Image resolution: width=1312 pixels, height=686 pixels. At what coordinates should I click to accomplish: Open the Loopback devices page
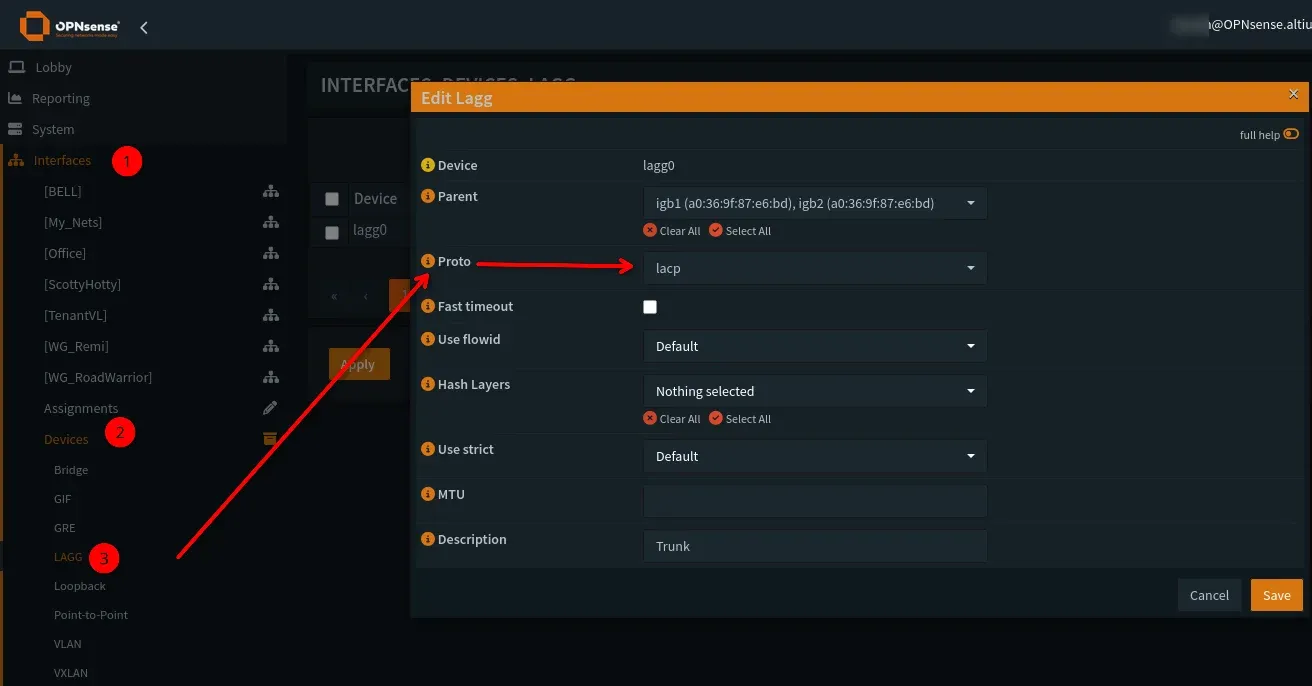(x=80, y=586)
